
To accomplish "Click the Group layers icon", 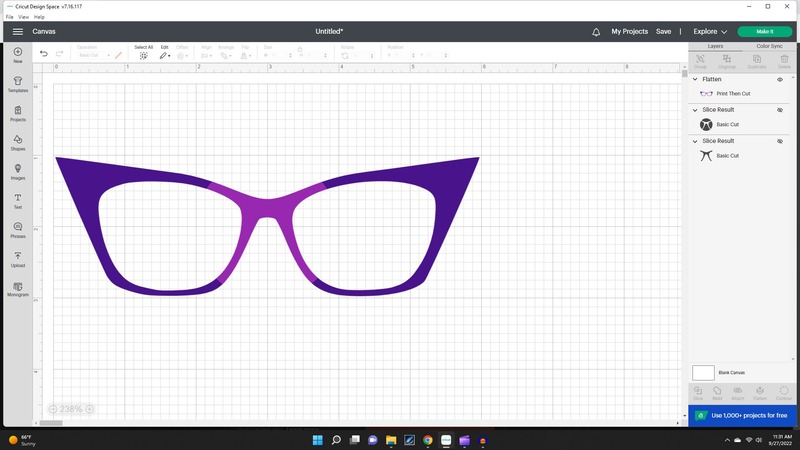I will click(701, 62).
